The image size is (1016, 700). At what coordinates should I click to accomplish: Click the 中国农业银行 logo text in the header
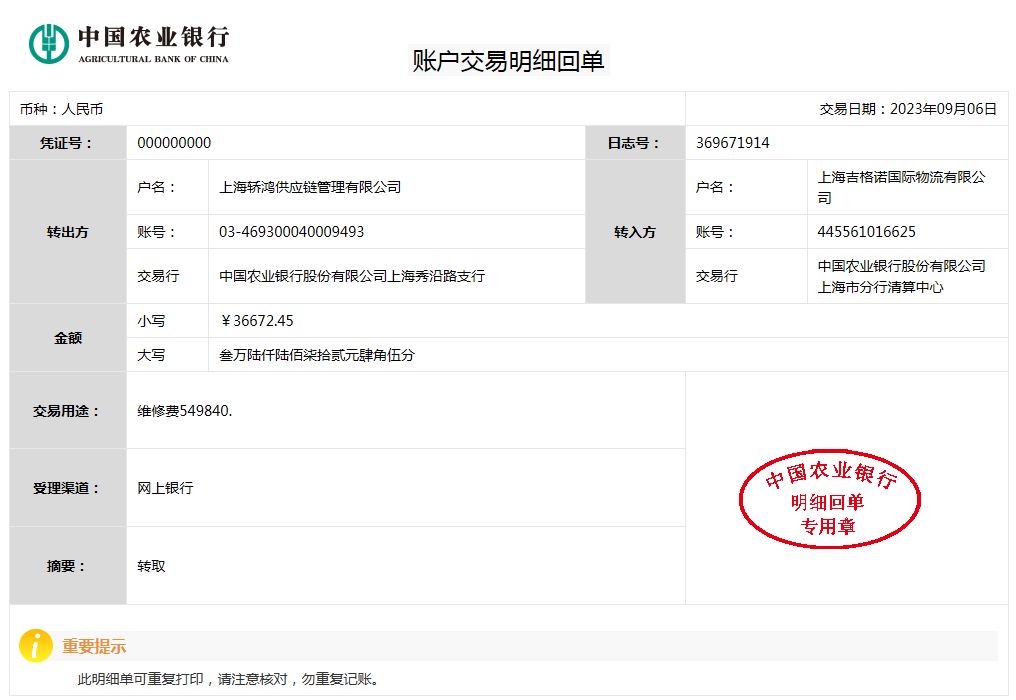153,38
